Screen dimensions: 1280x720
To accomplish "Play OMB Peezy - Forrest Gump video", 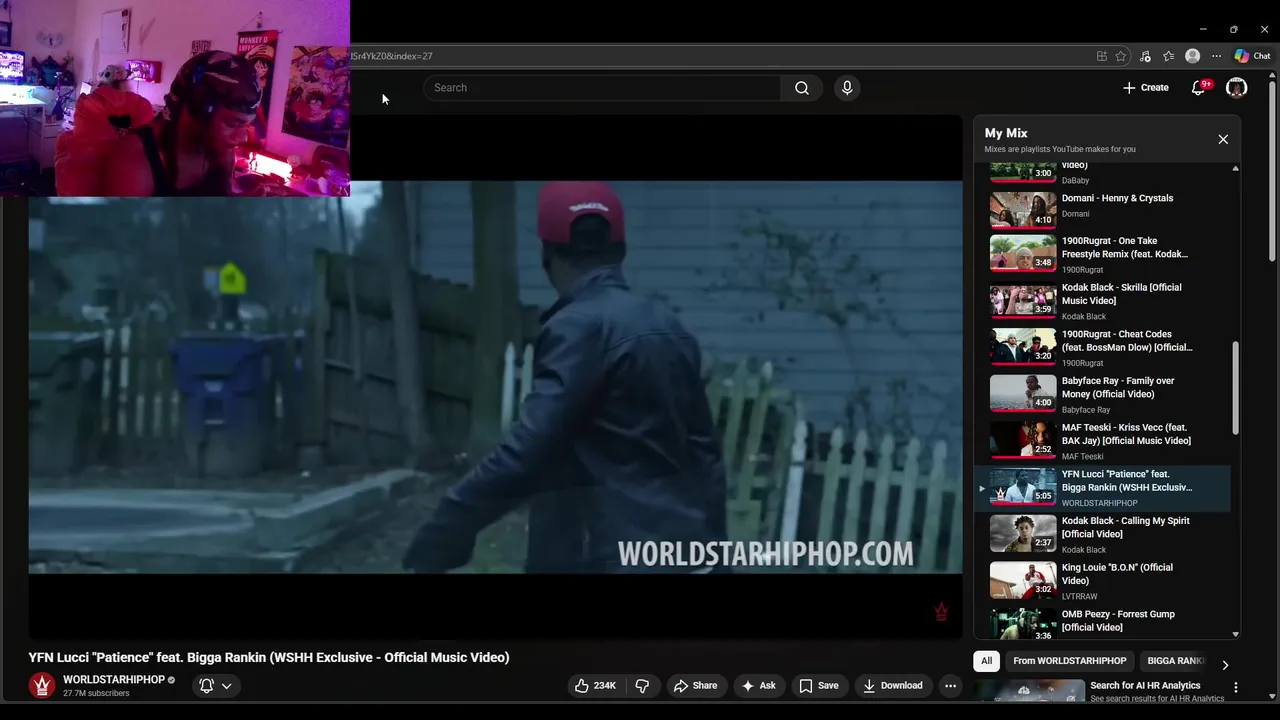I will 1102,623.
